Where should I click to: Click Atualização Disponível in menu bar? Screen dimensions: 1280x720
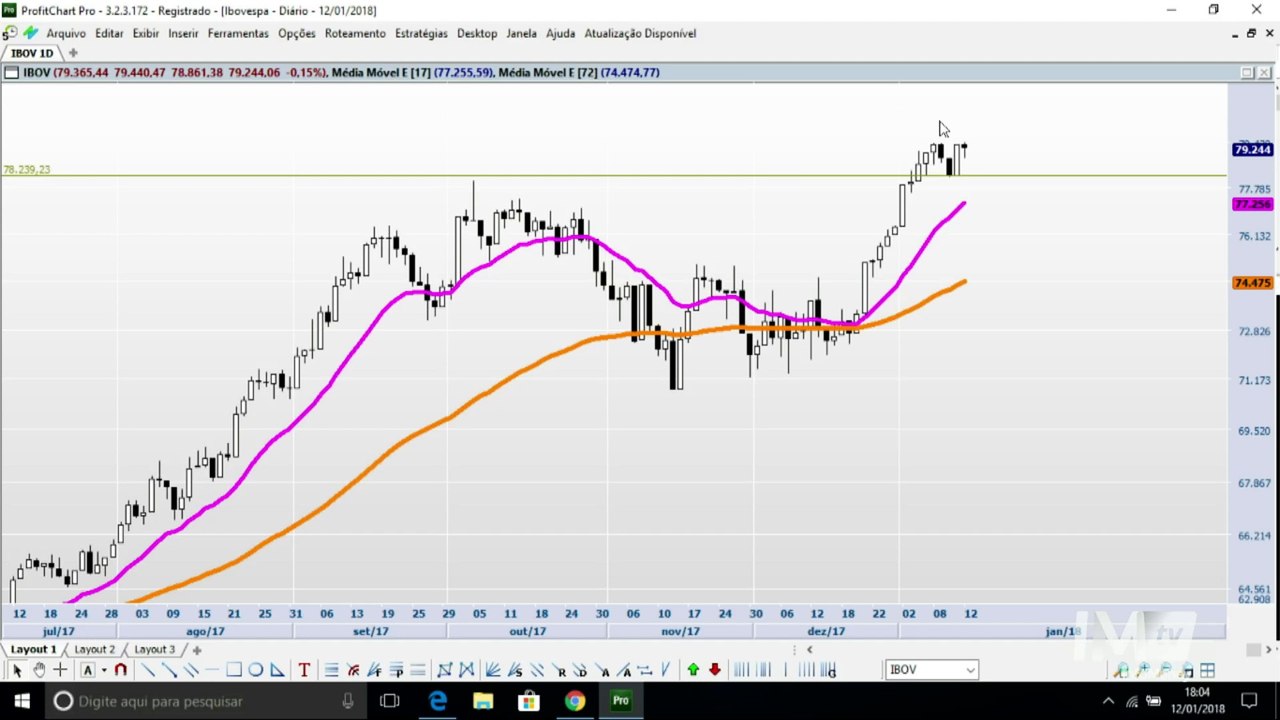coord(640,33)
